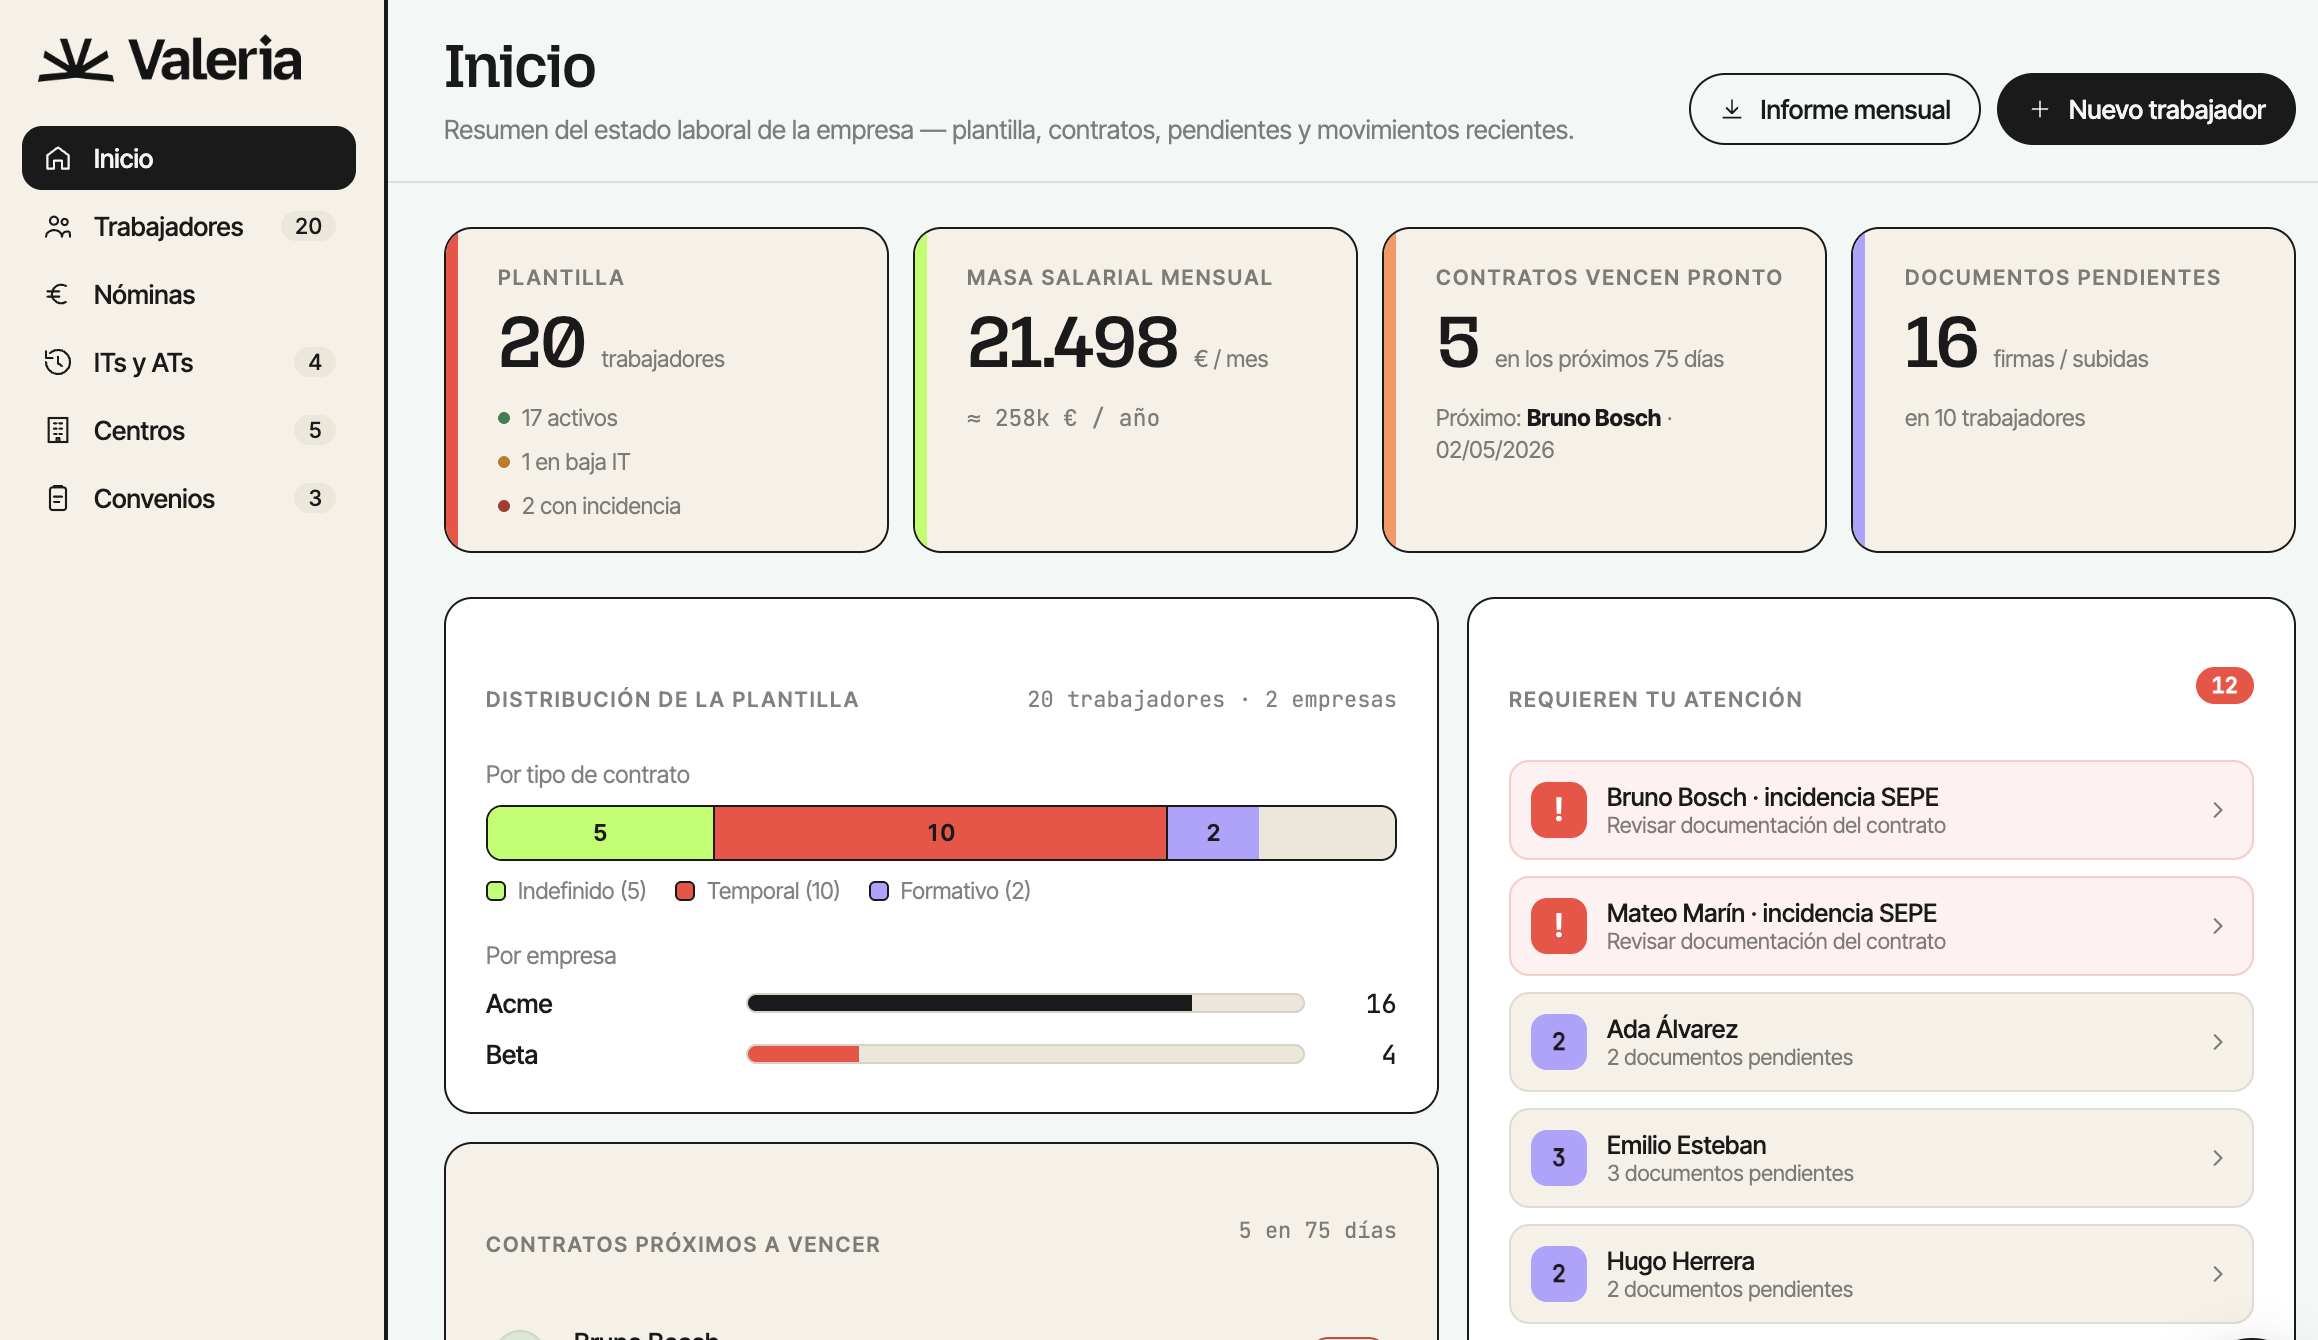Viewport: 2318px width, 1340px height.
Task: Download the Informe mensual
Action: [x=1834, y=109]
